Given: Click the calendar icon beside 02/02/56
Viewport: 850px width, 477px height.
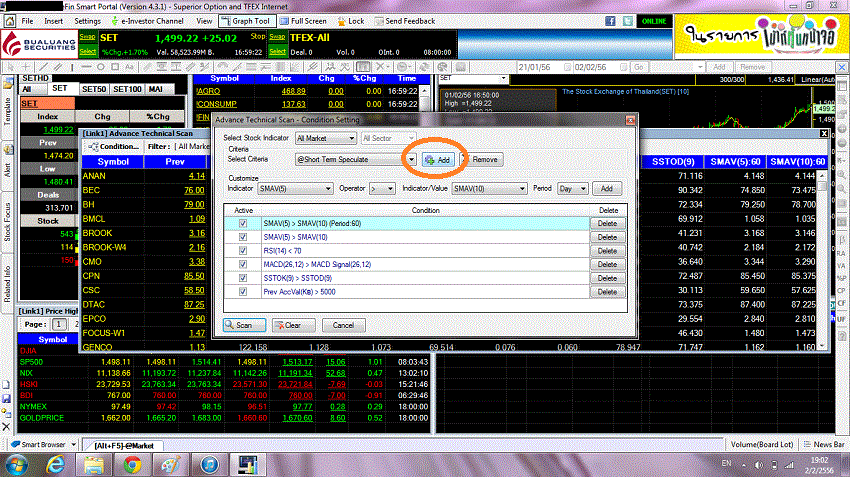Looking at the screenshot, I should click(x=624, y=67).
